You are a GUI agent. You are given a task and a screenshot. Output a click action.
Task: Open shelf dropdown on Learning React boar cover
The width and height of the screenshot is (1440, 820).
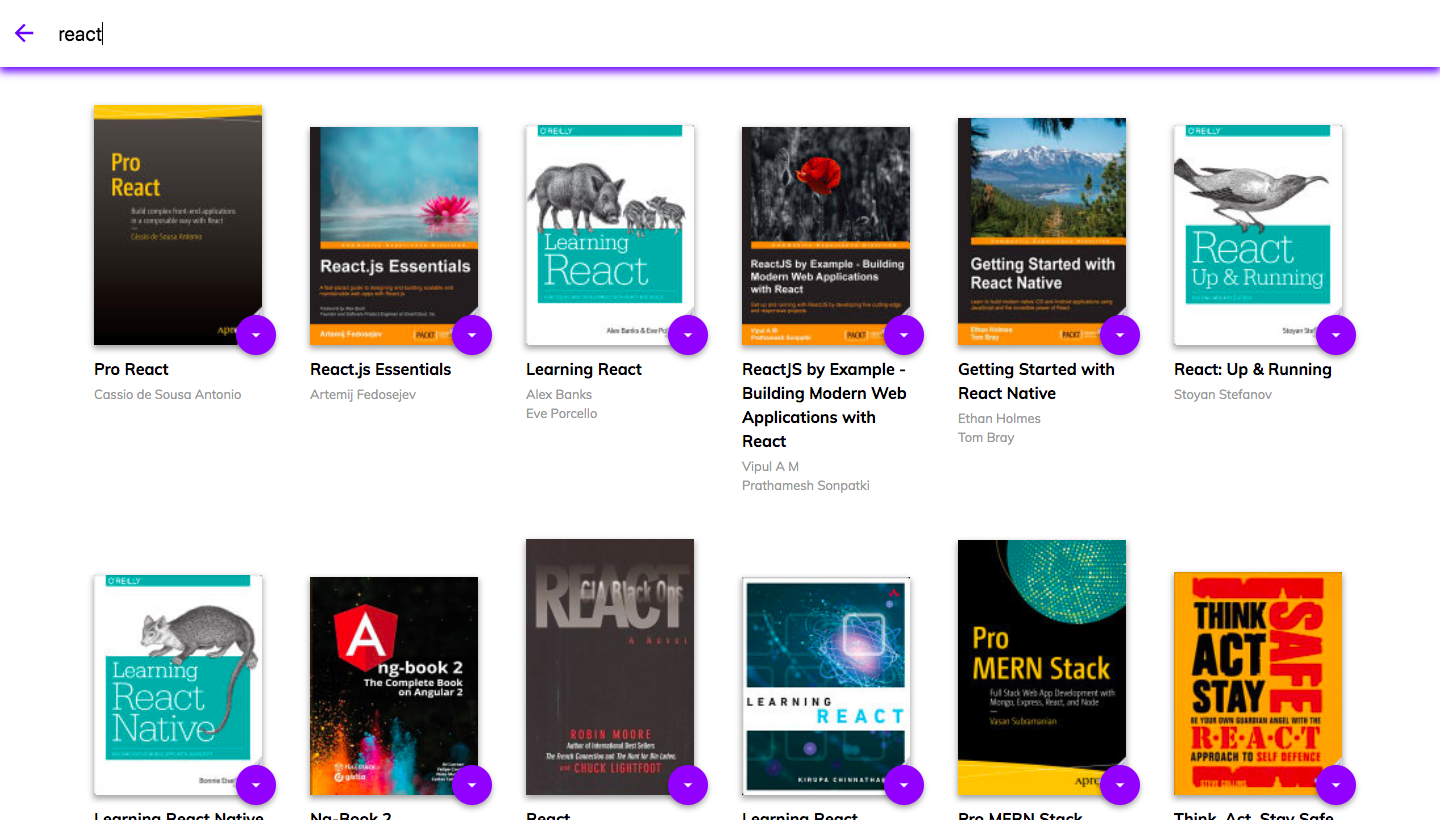[x=688, y=335]
